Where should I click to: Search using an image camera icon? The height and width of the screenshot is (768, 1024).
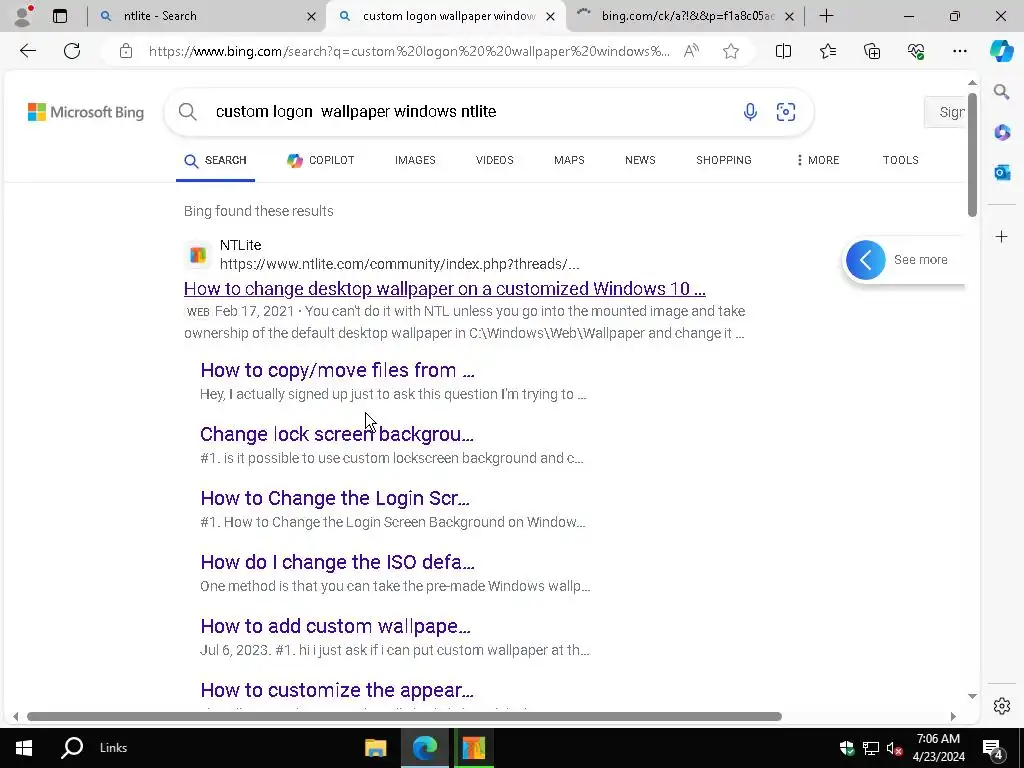(786, 112)
